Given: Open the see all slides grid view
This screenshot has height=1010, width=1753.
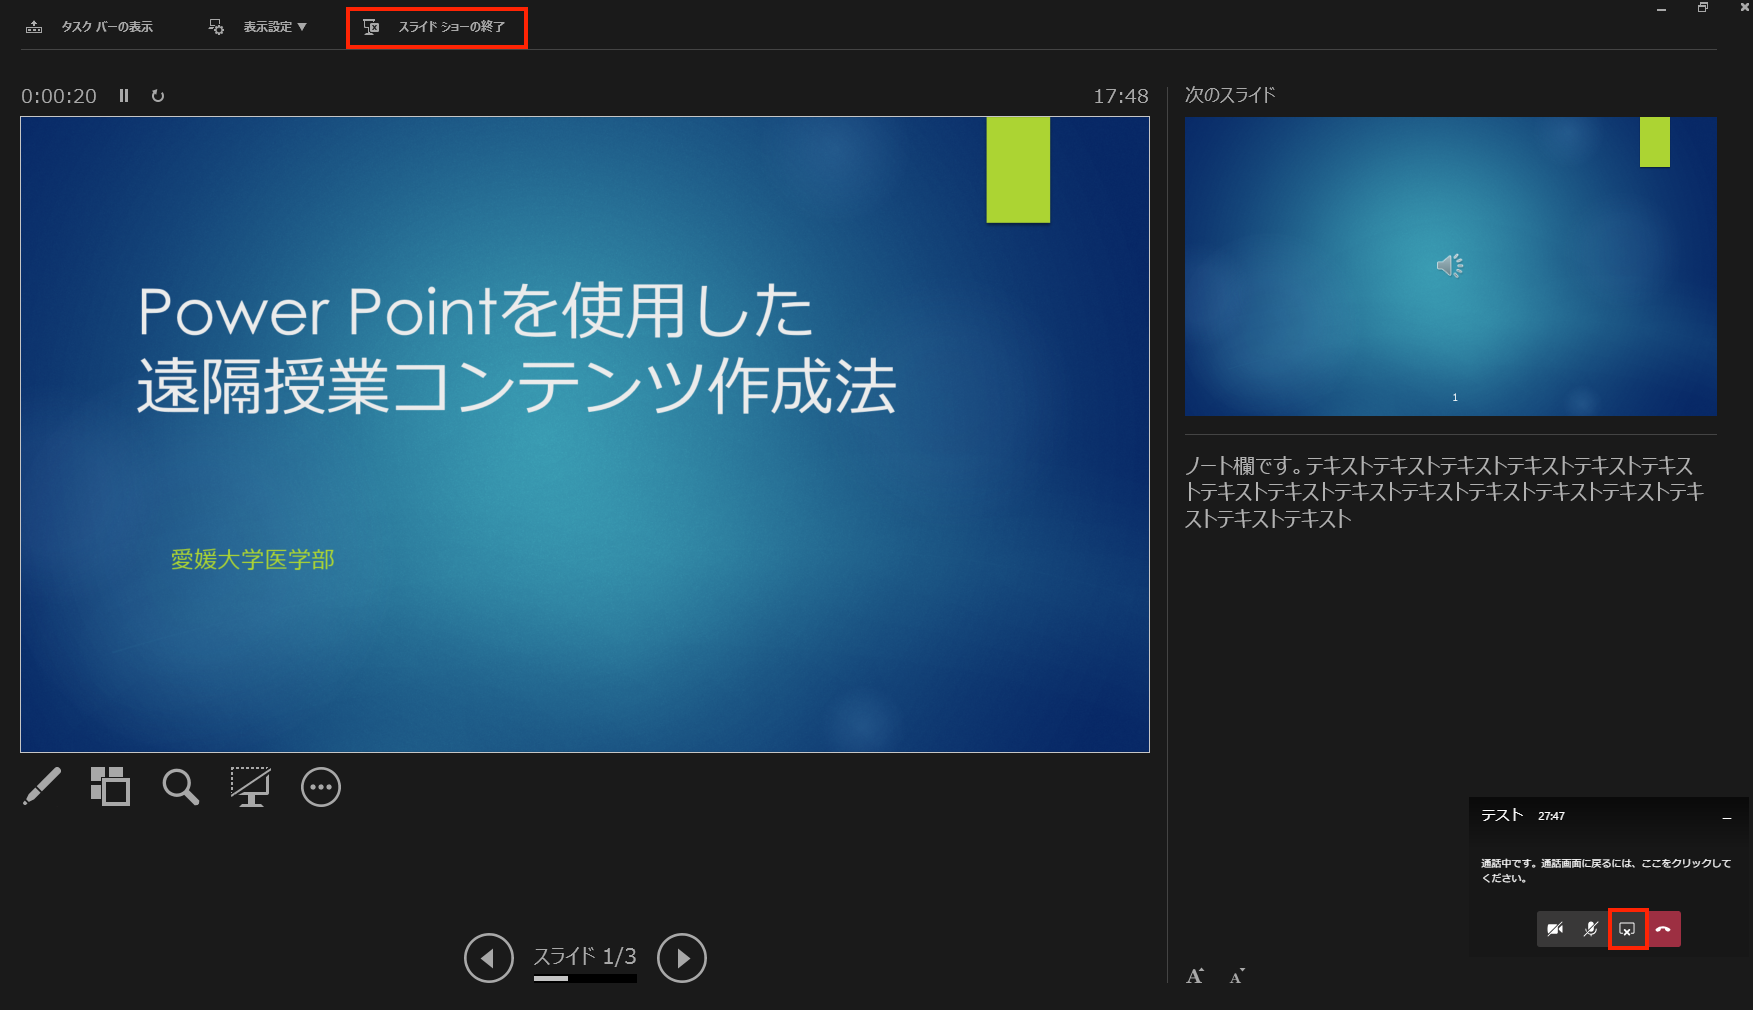Looking at the screenshot, I should coord(110,787).
